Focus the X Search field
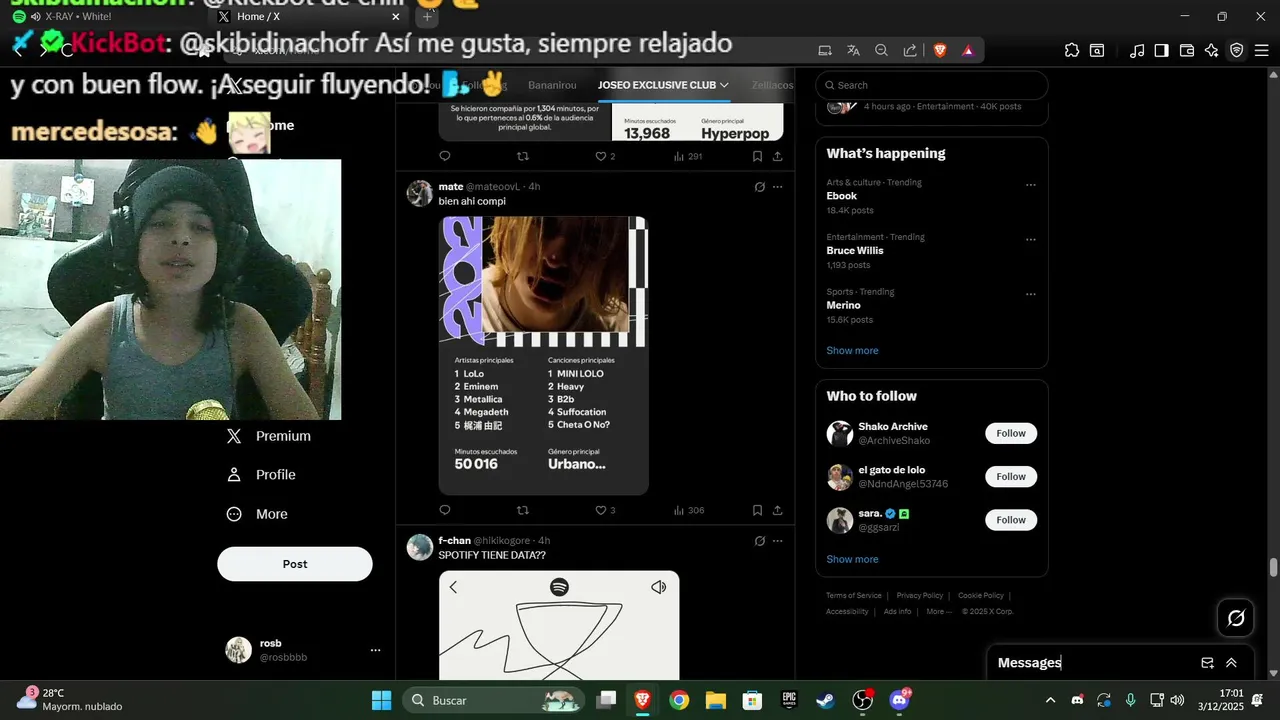 [932, 85]
